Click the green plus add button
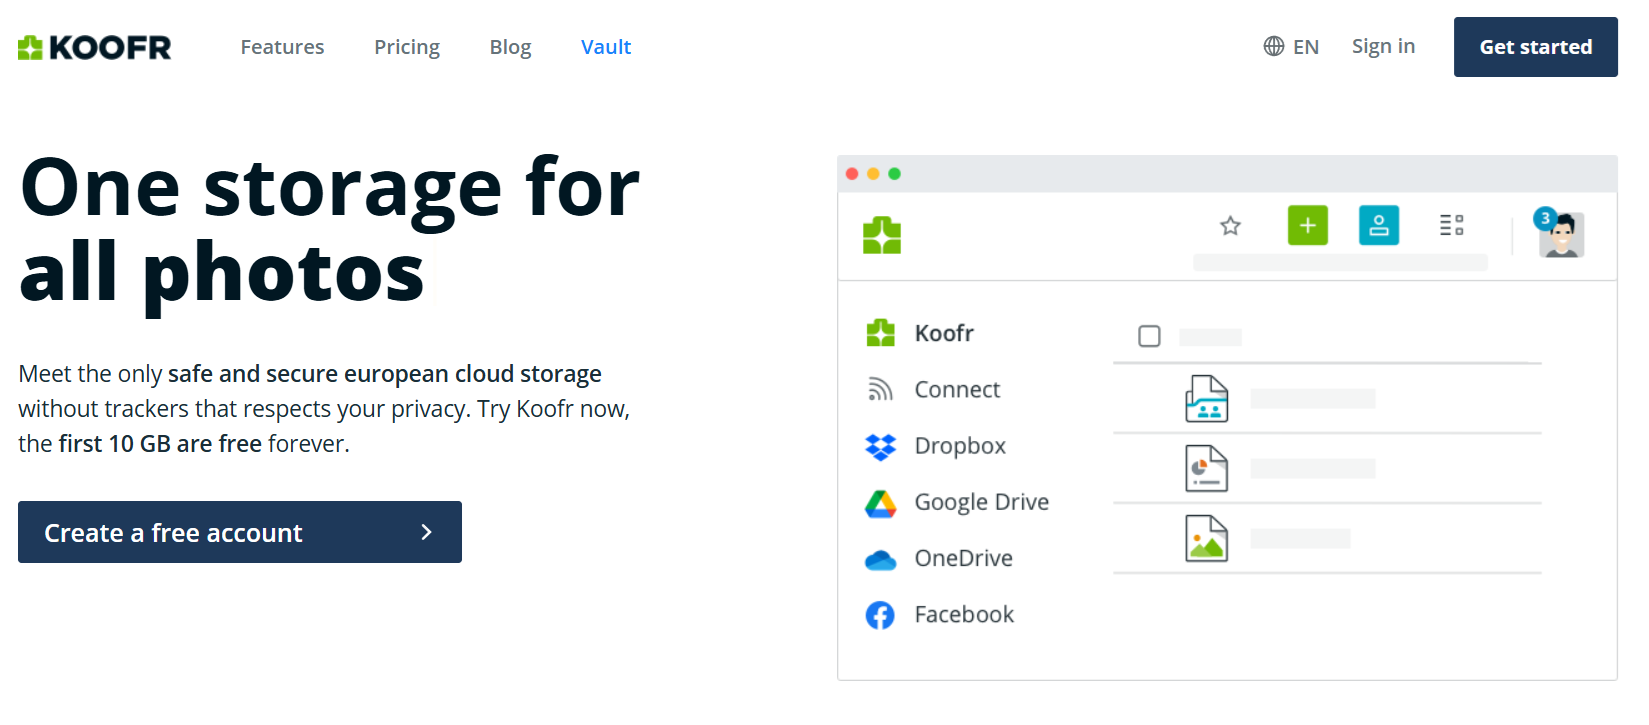This screenshot has width=1649, height=725. [x=1308, y=225]
